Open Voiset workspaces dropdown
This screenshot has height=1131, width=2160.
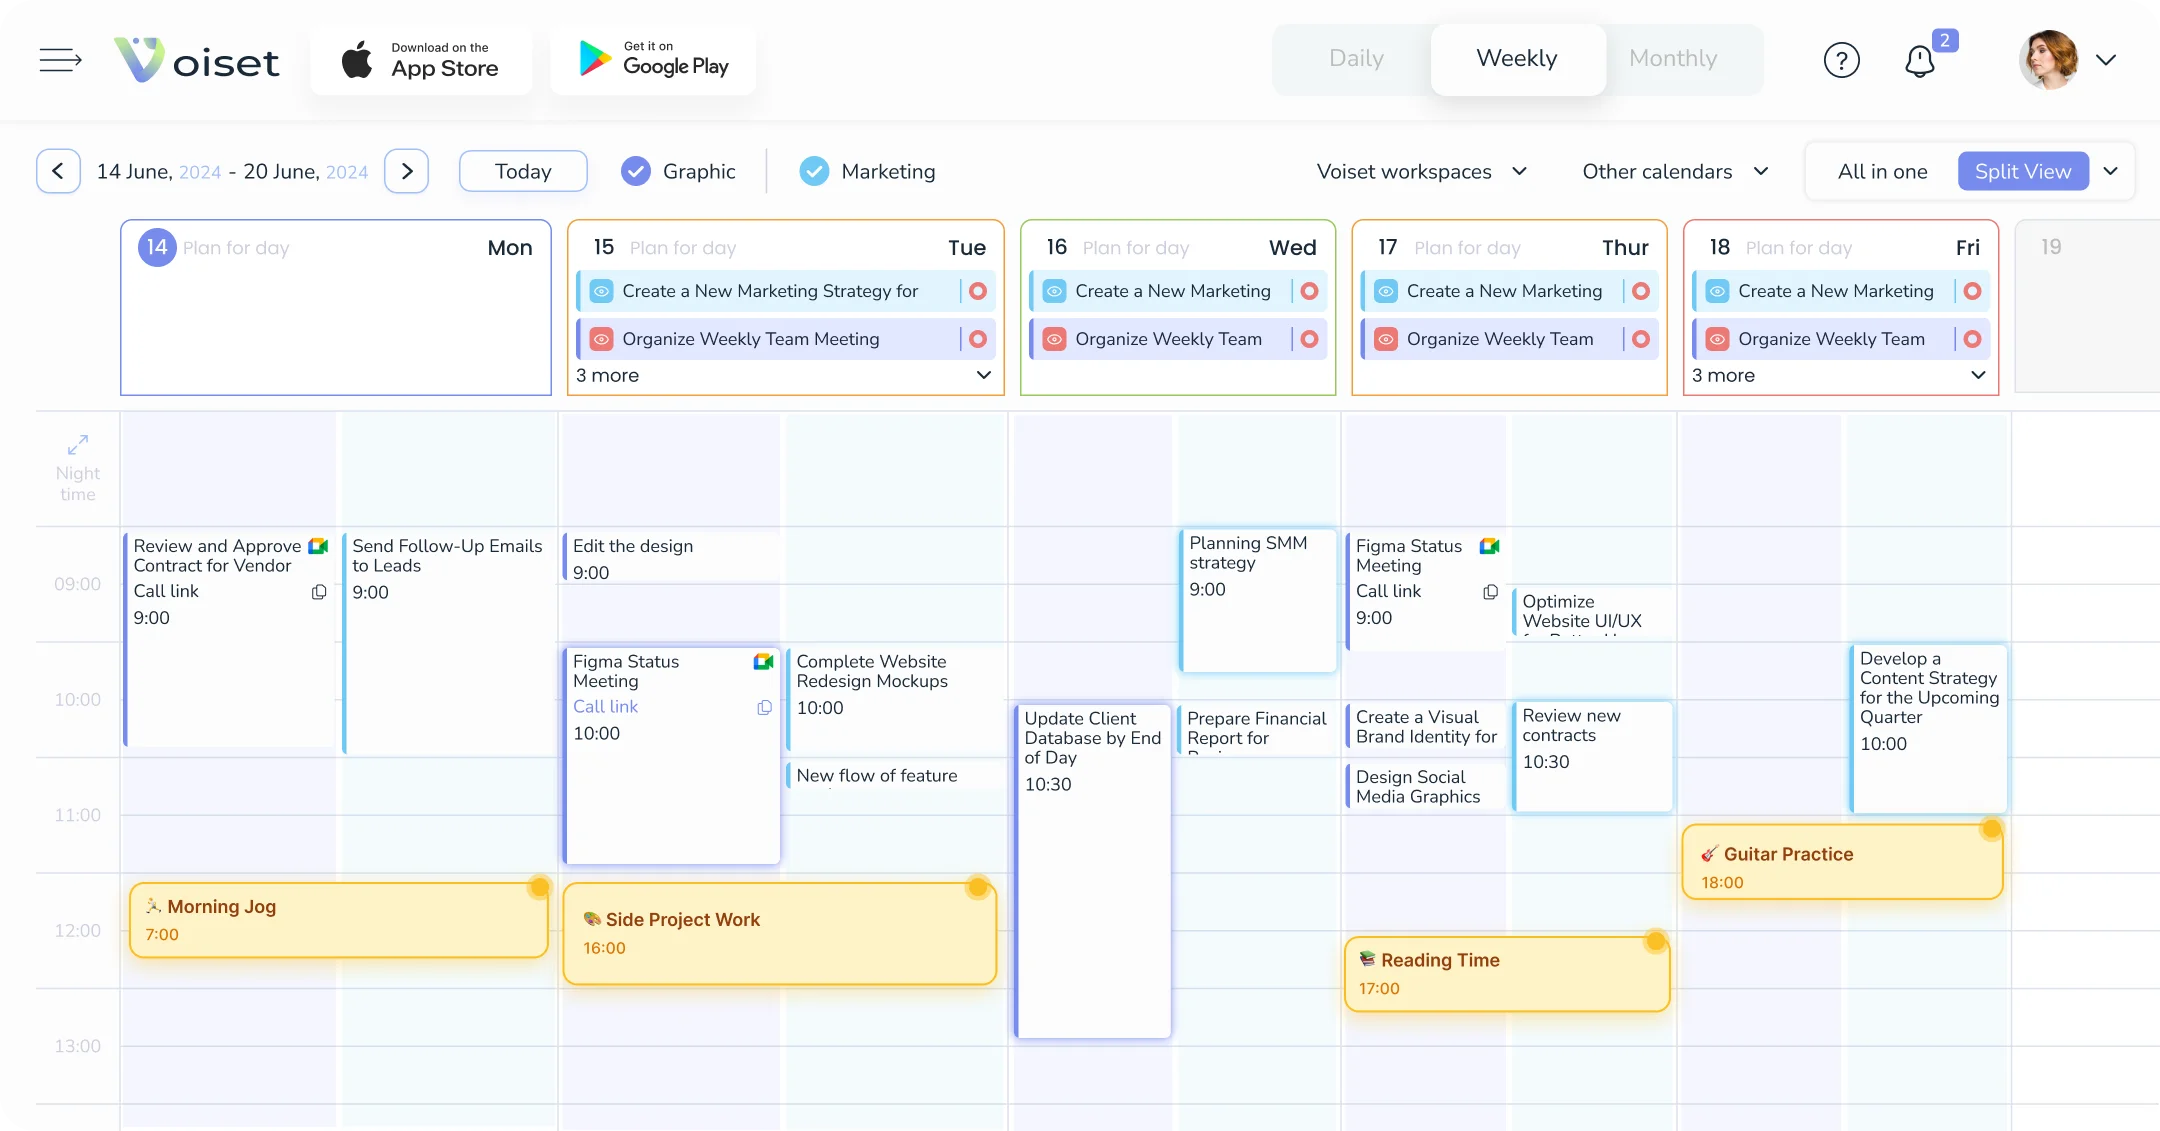(x=1421, y=171)
